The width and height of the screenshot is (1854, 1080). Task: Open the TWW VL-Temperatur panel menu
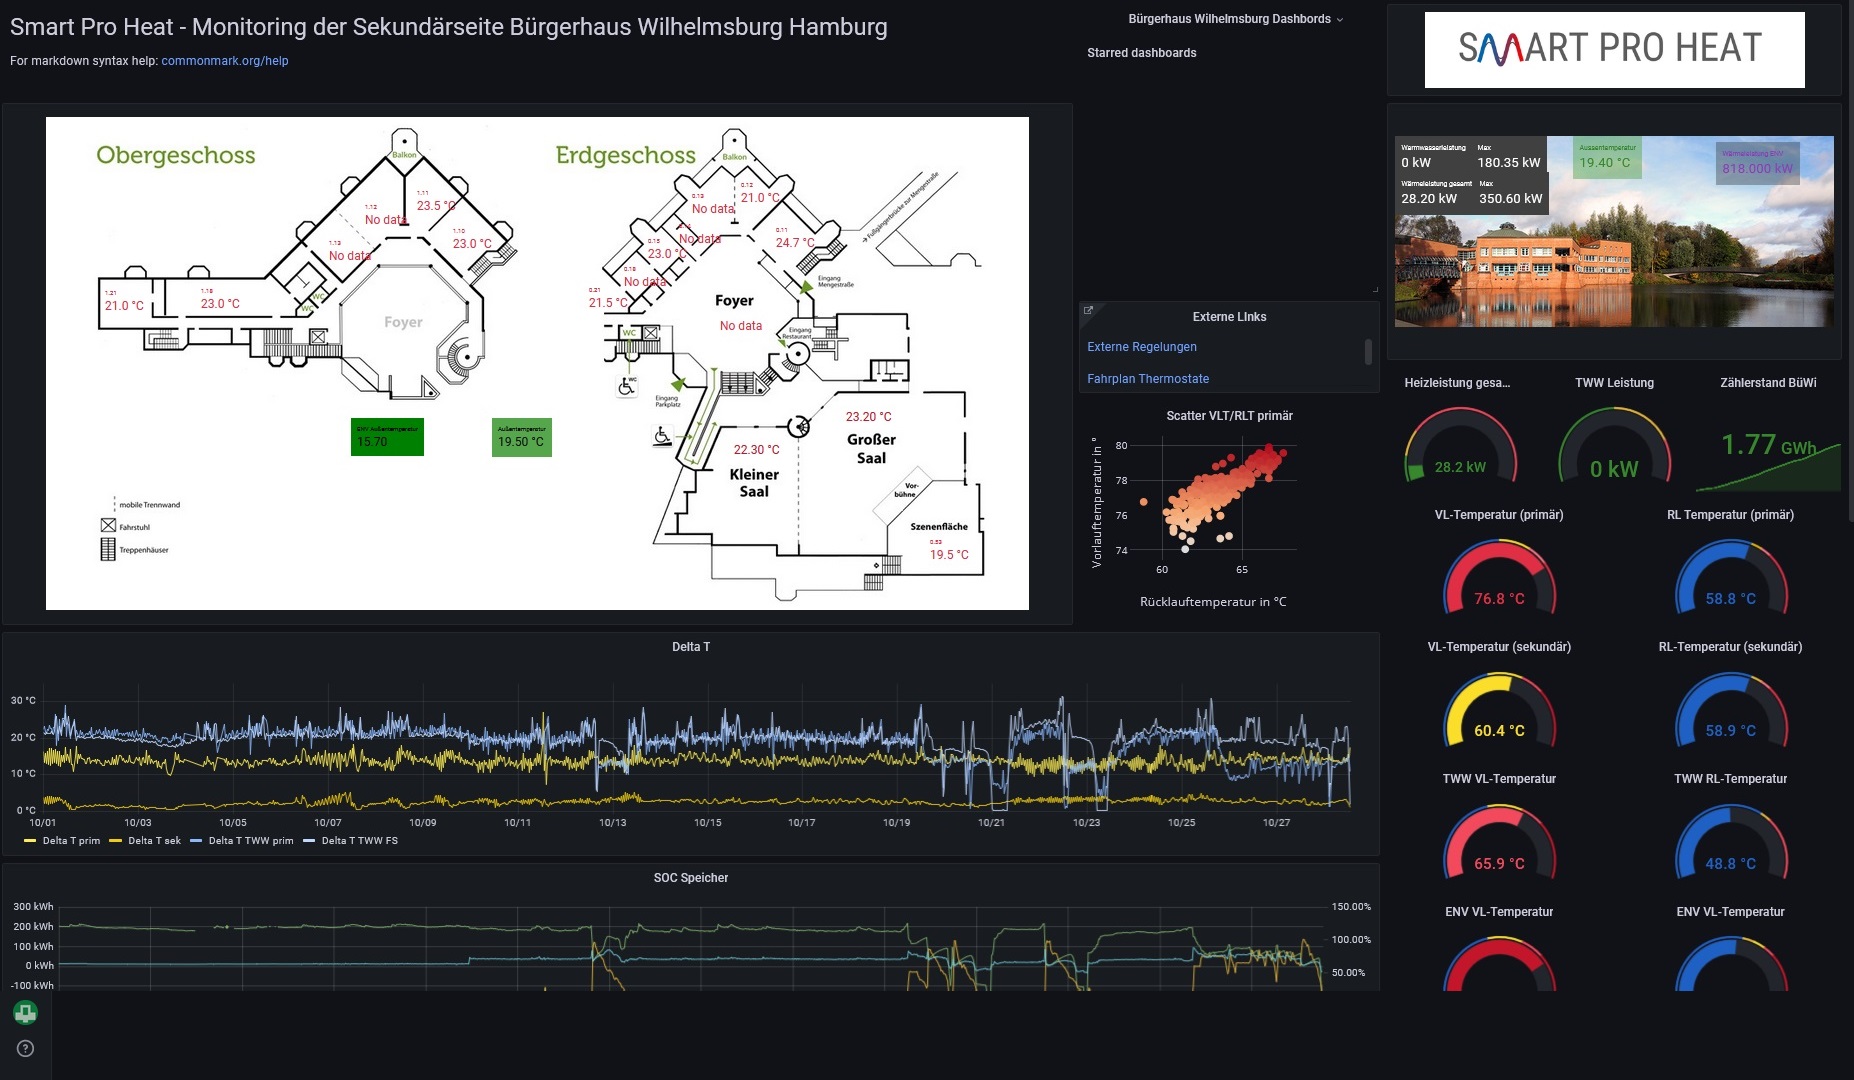(1499, 779)
